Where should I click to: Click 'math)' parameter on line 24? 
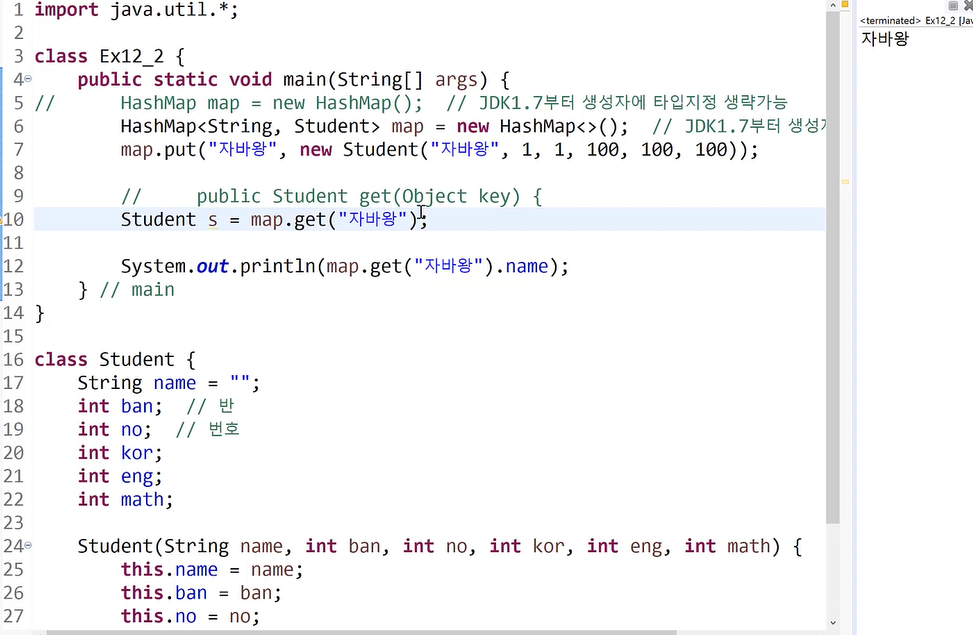(753, 546)
